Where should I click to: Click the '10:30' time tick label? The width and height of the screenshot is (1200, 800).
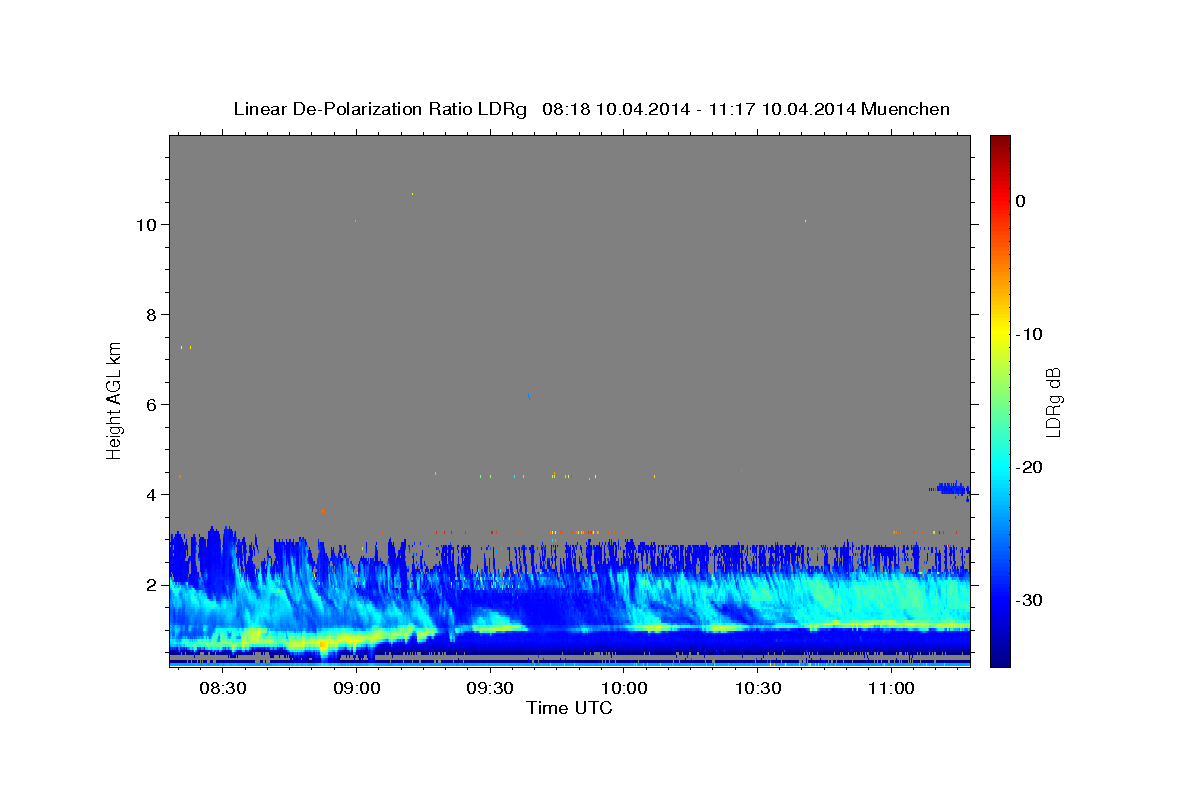pyautogui.click(x=758, y=688)
